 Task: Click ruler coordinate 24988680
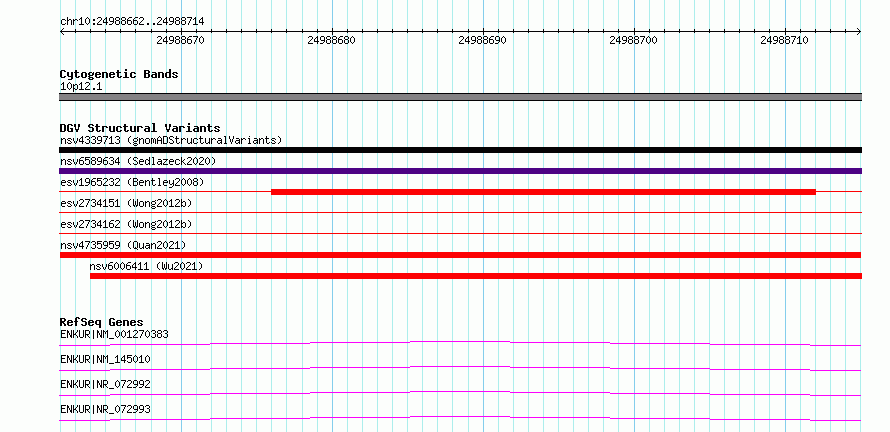click(331, 40)
